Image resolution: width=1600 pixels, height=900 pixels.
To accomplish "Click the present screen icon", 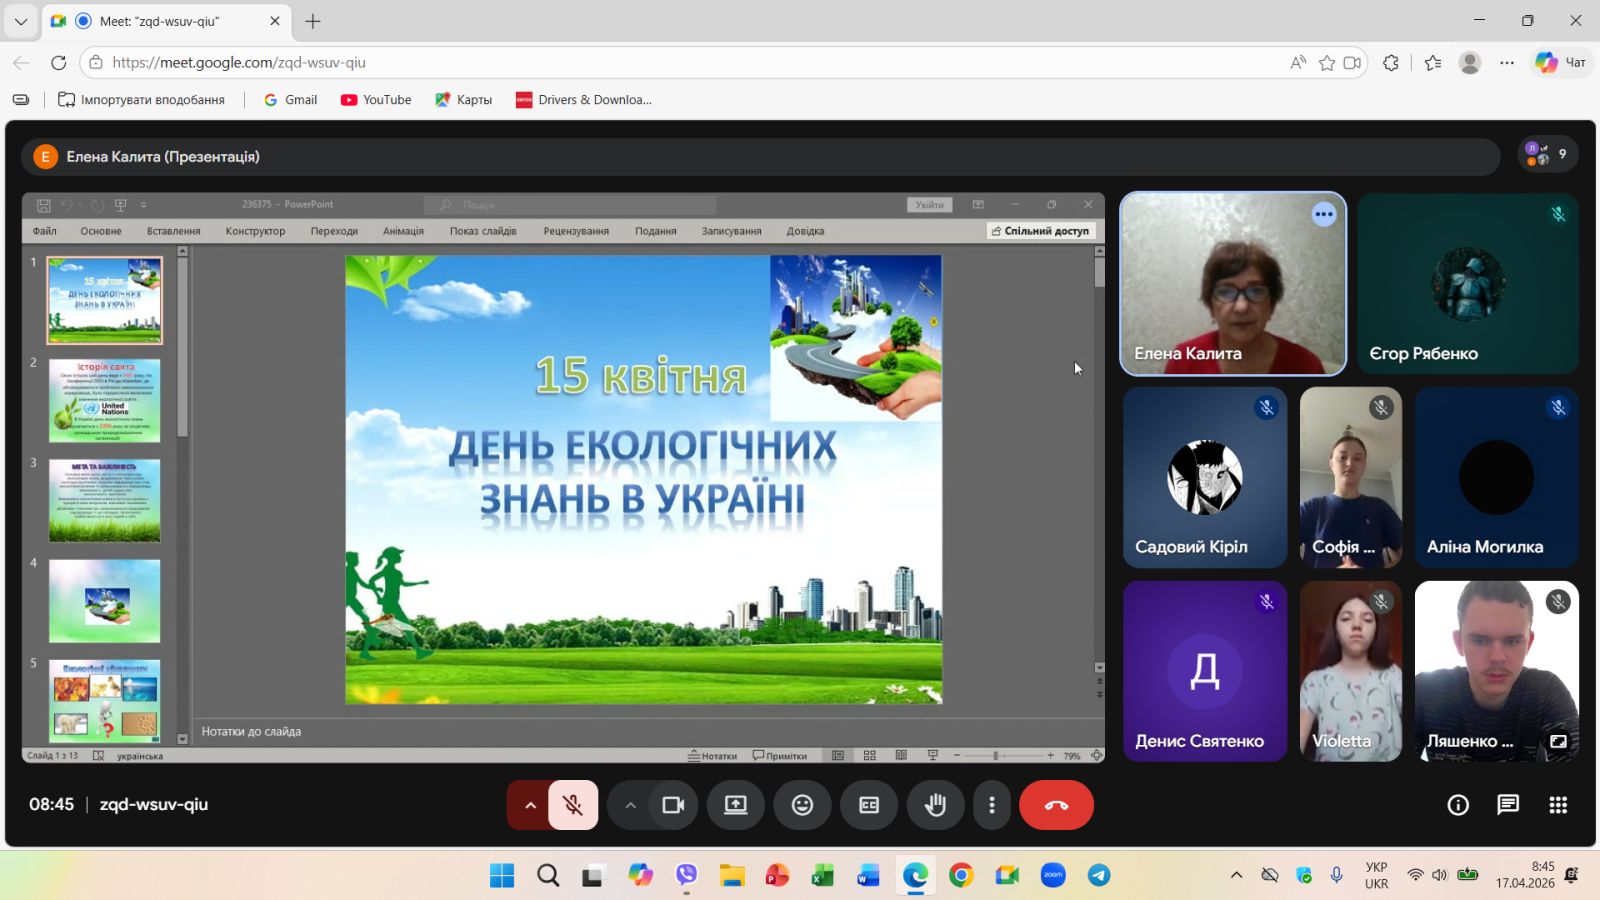I will pos(736,805).
